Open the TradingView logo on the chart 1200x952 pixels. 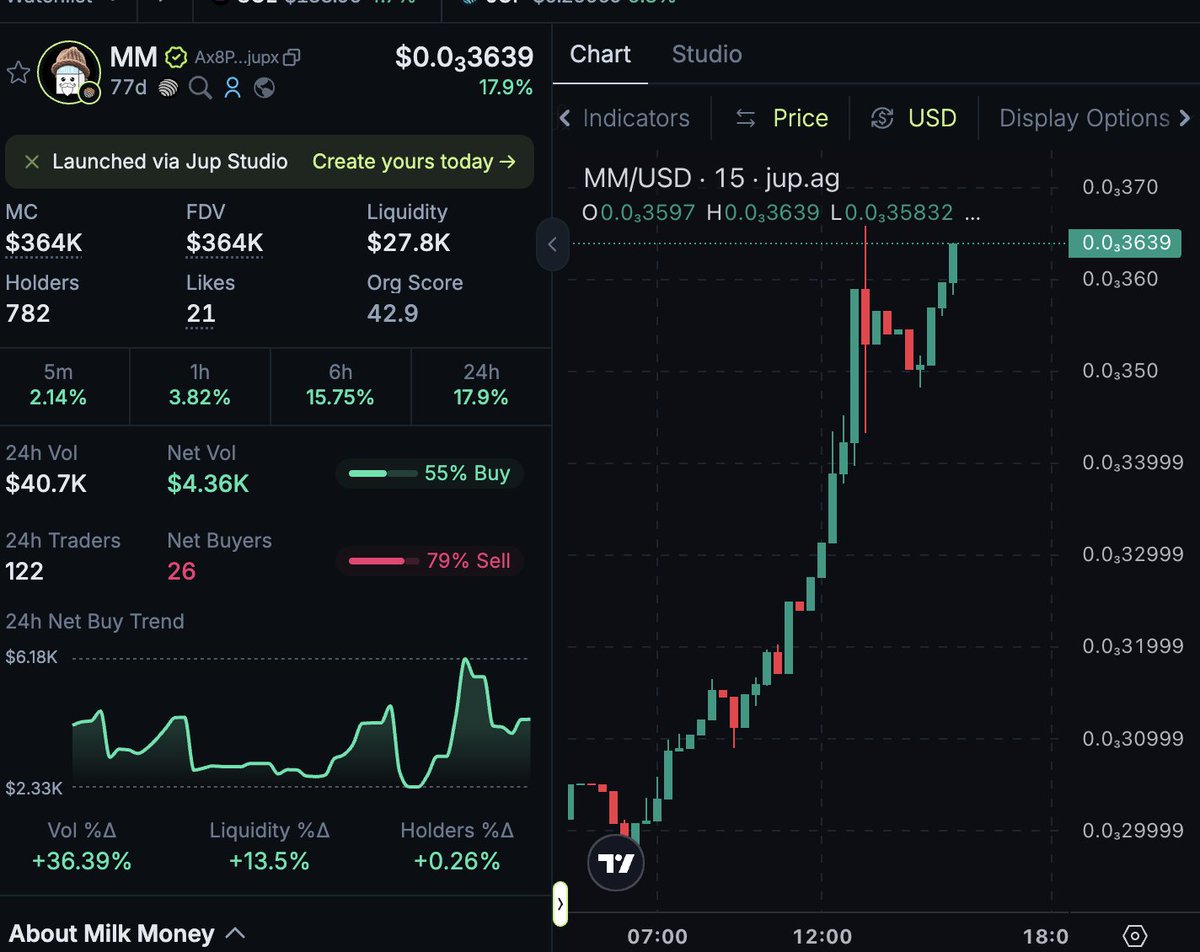[x=615, y=863]
